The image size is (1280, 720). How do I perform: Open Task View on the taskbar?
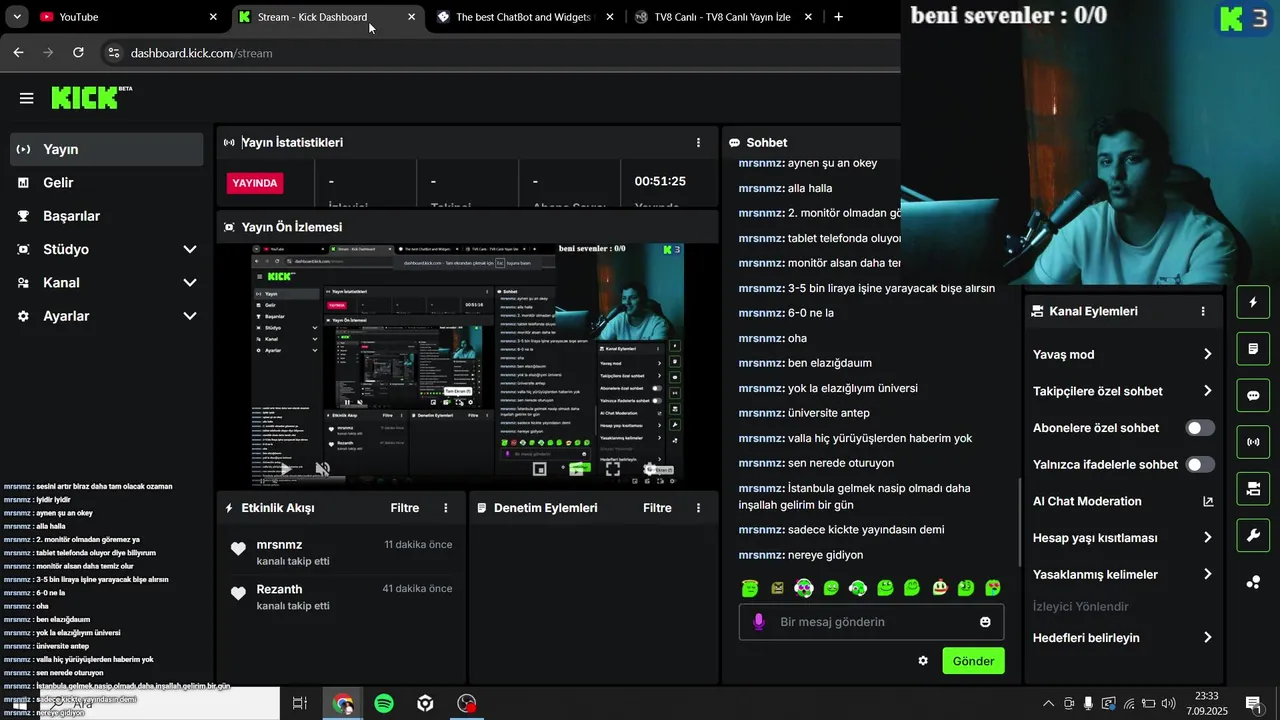click(299, 704)
